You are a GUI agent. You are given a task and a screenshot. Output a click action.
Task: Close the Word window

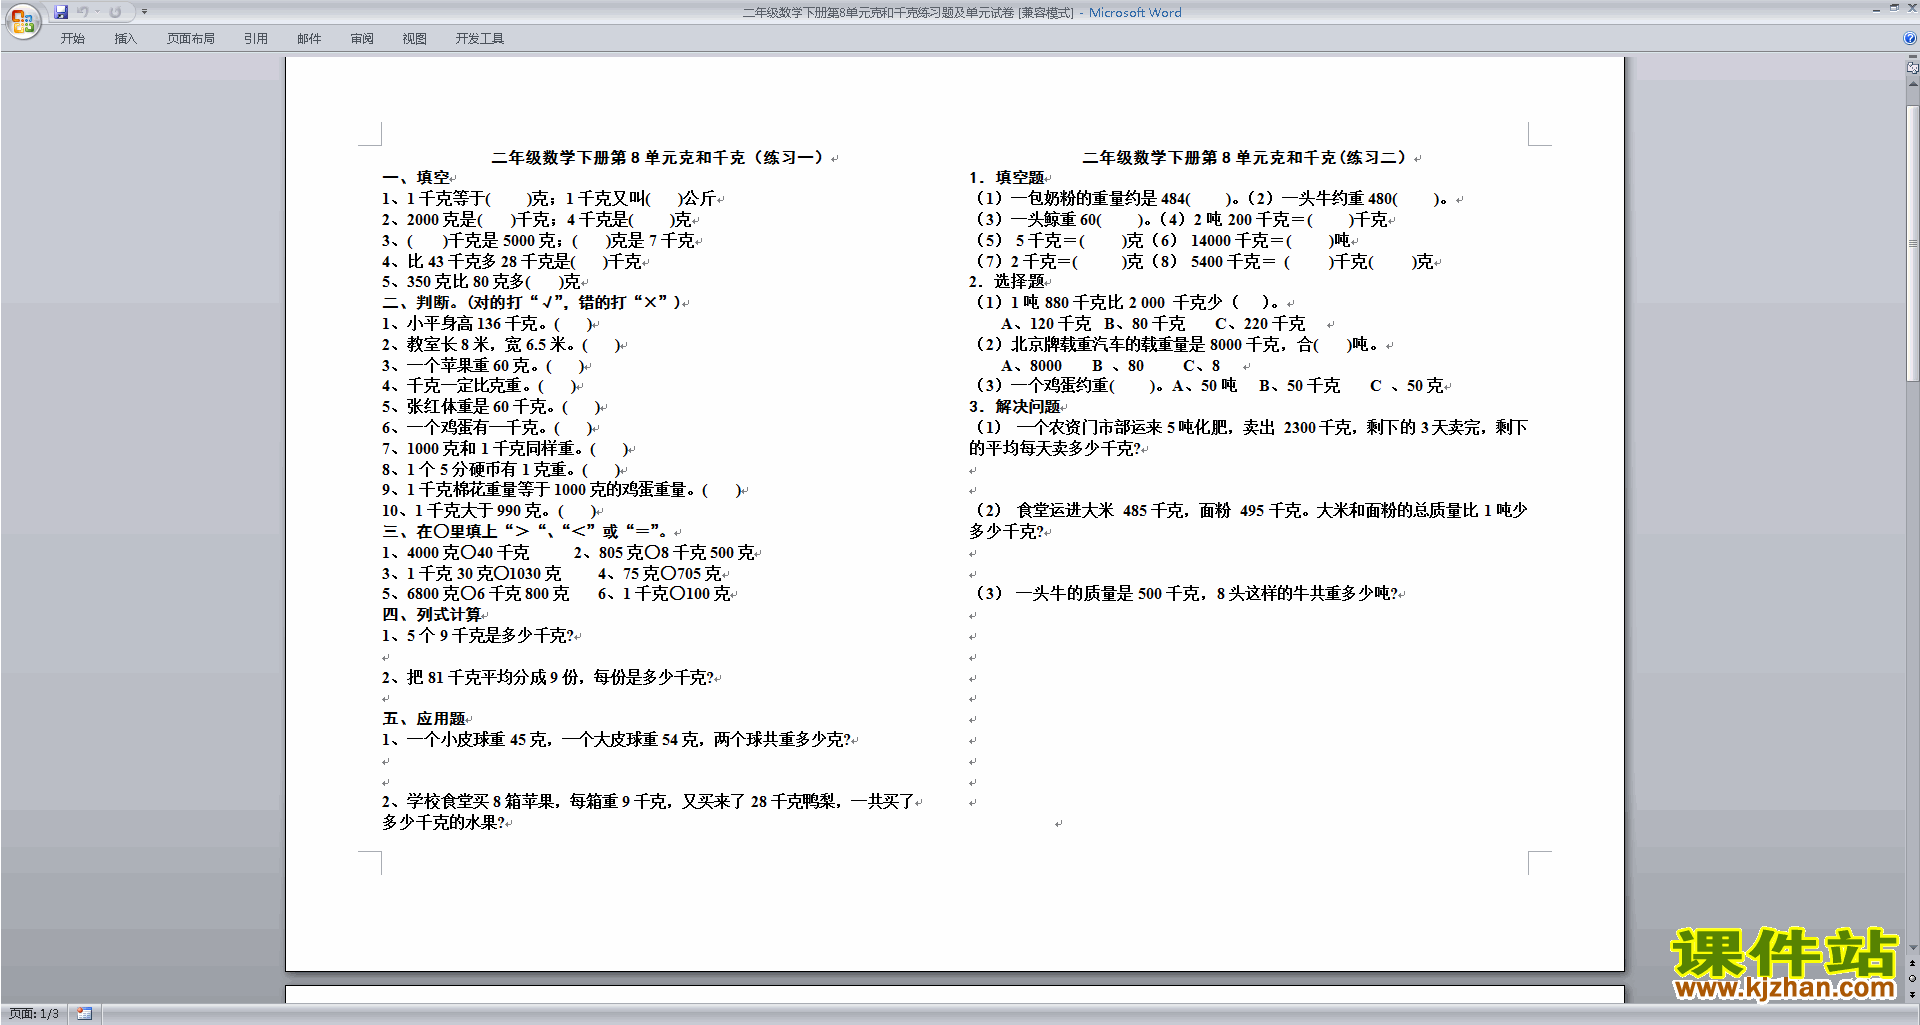(1911, 8)
